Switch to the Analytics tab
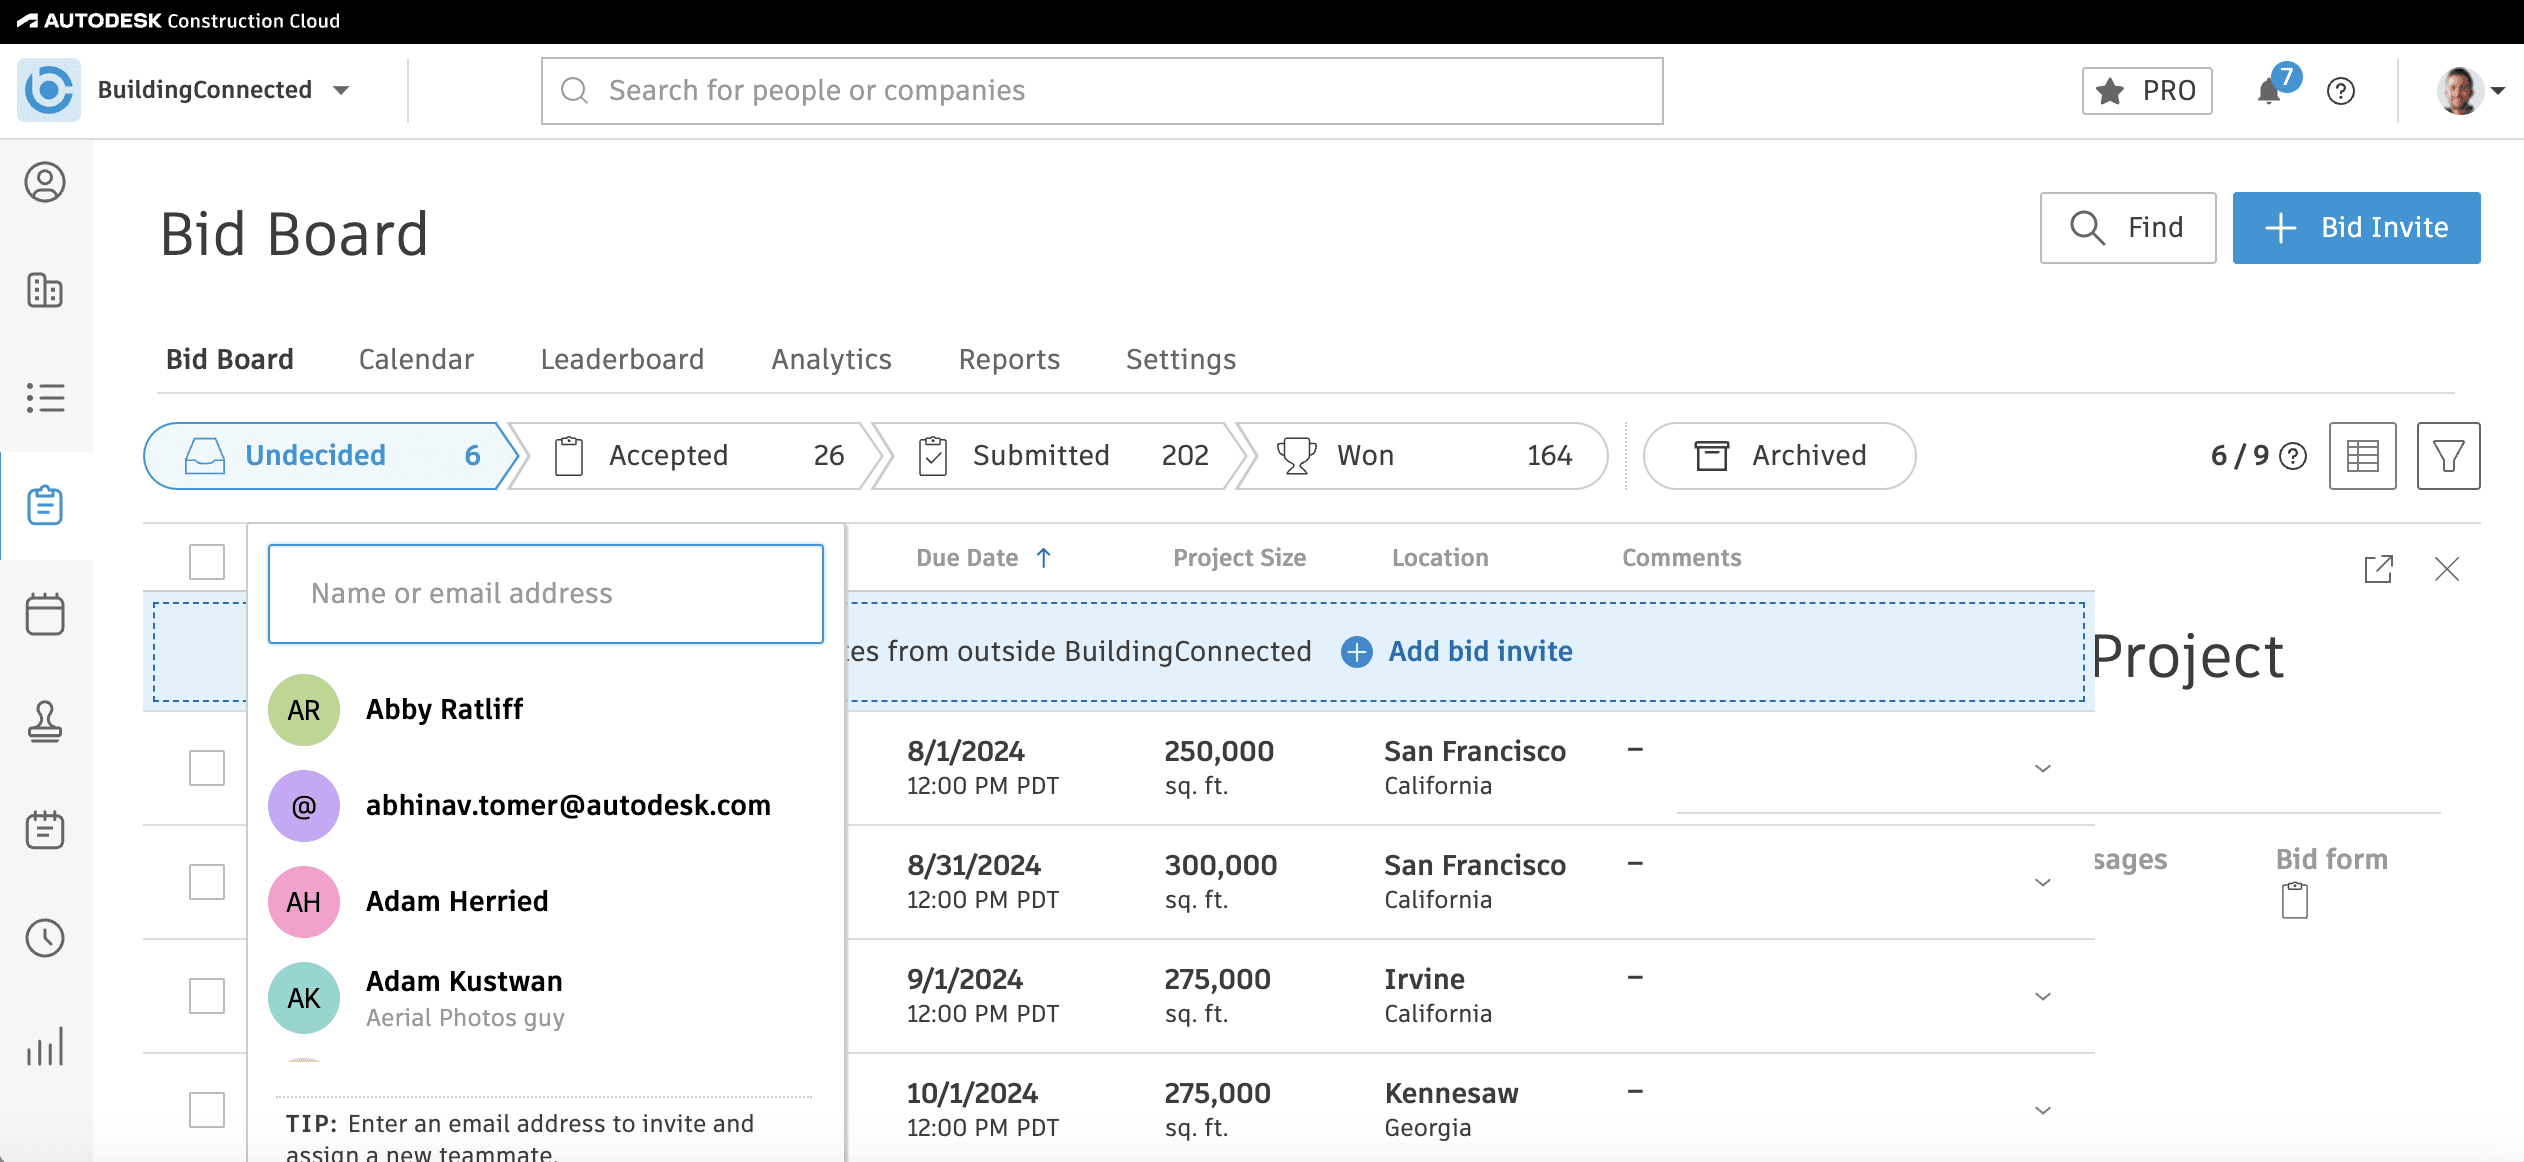Image resolution: width=2524 pixels, height=1162 pixels. point(831,359)
